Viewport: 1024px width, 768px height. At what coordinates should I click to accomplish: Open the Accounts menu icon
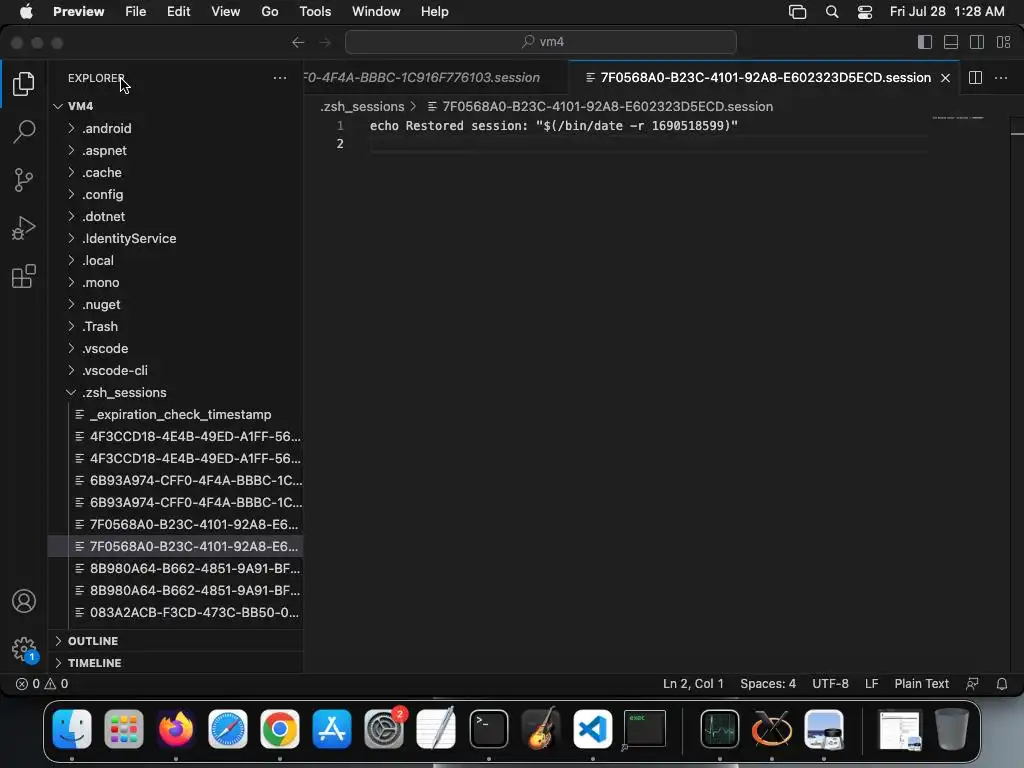tap(24, 601)
